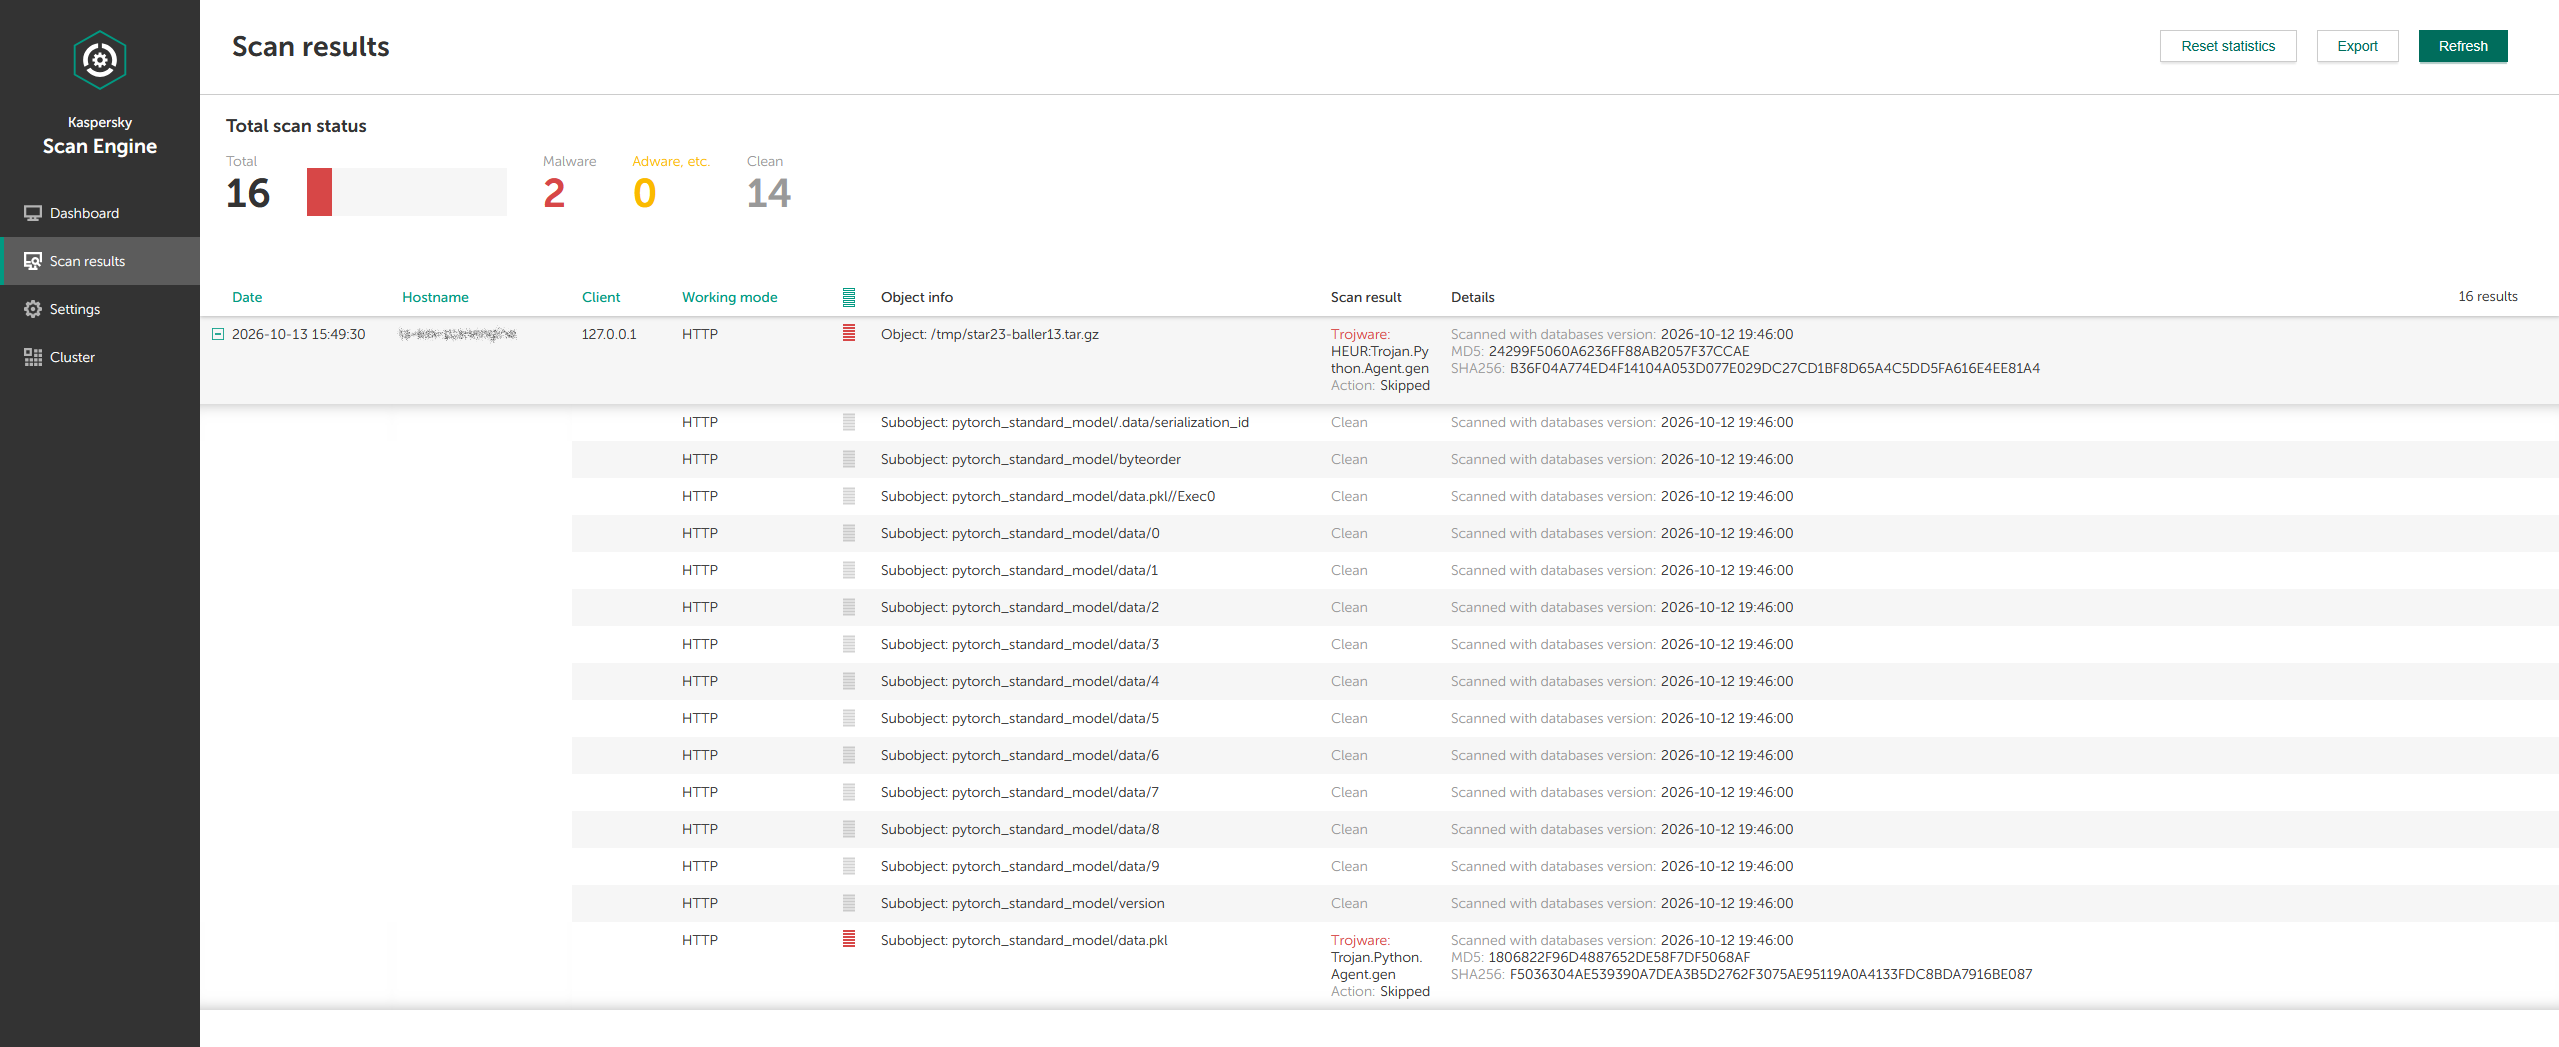Click HEUR:Trojan.Python.Agent.gen scan result
Image resolution: width=2559 pixels, height=1047 pixels.
click(x=1380, y=360)
